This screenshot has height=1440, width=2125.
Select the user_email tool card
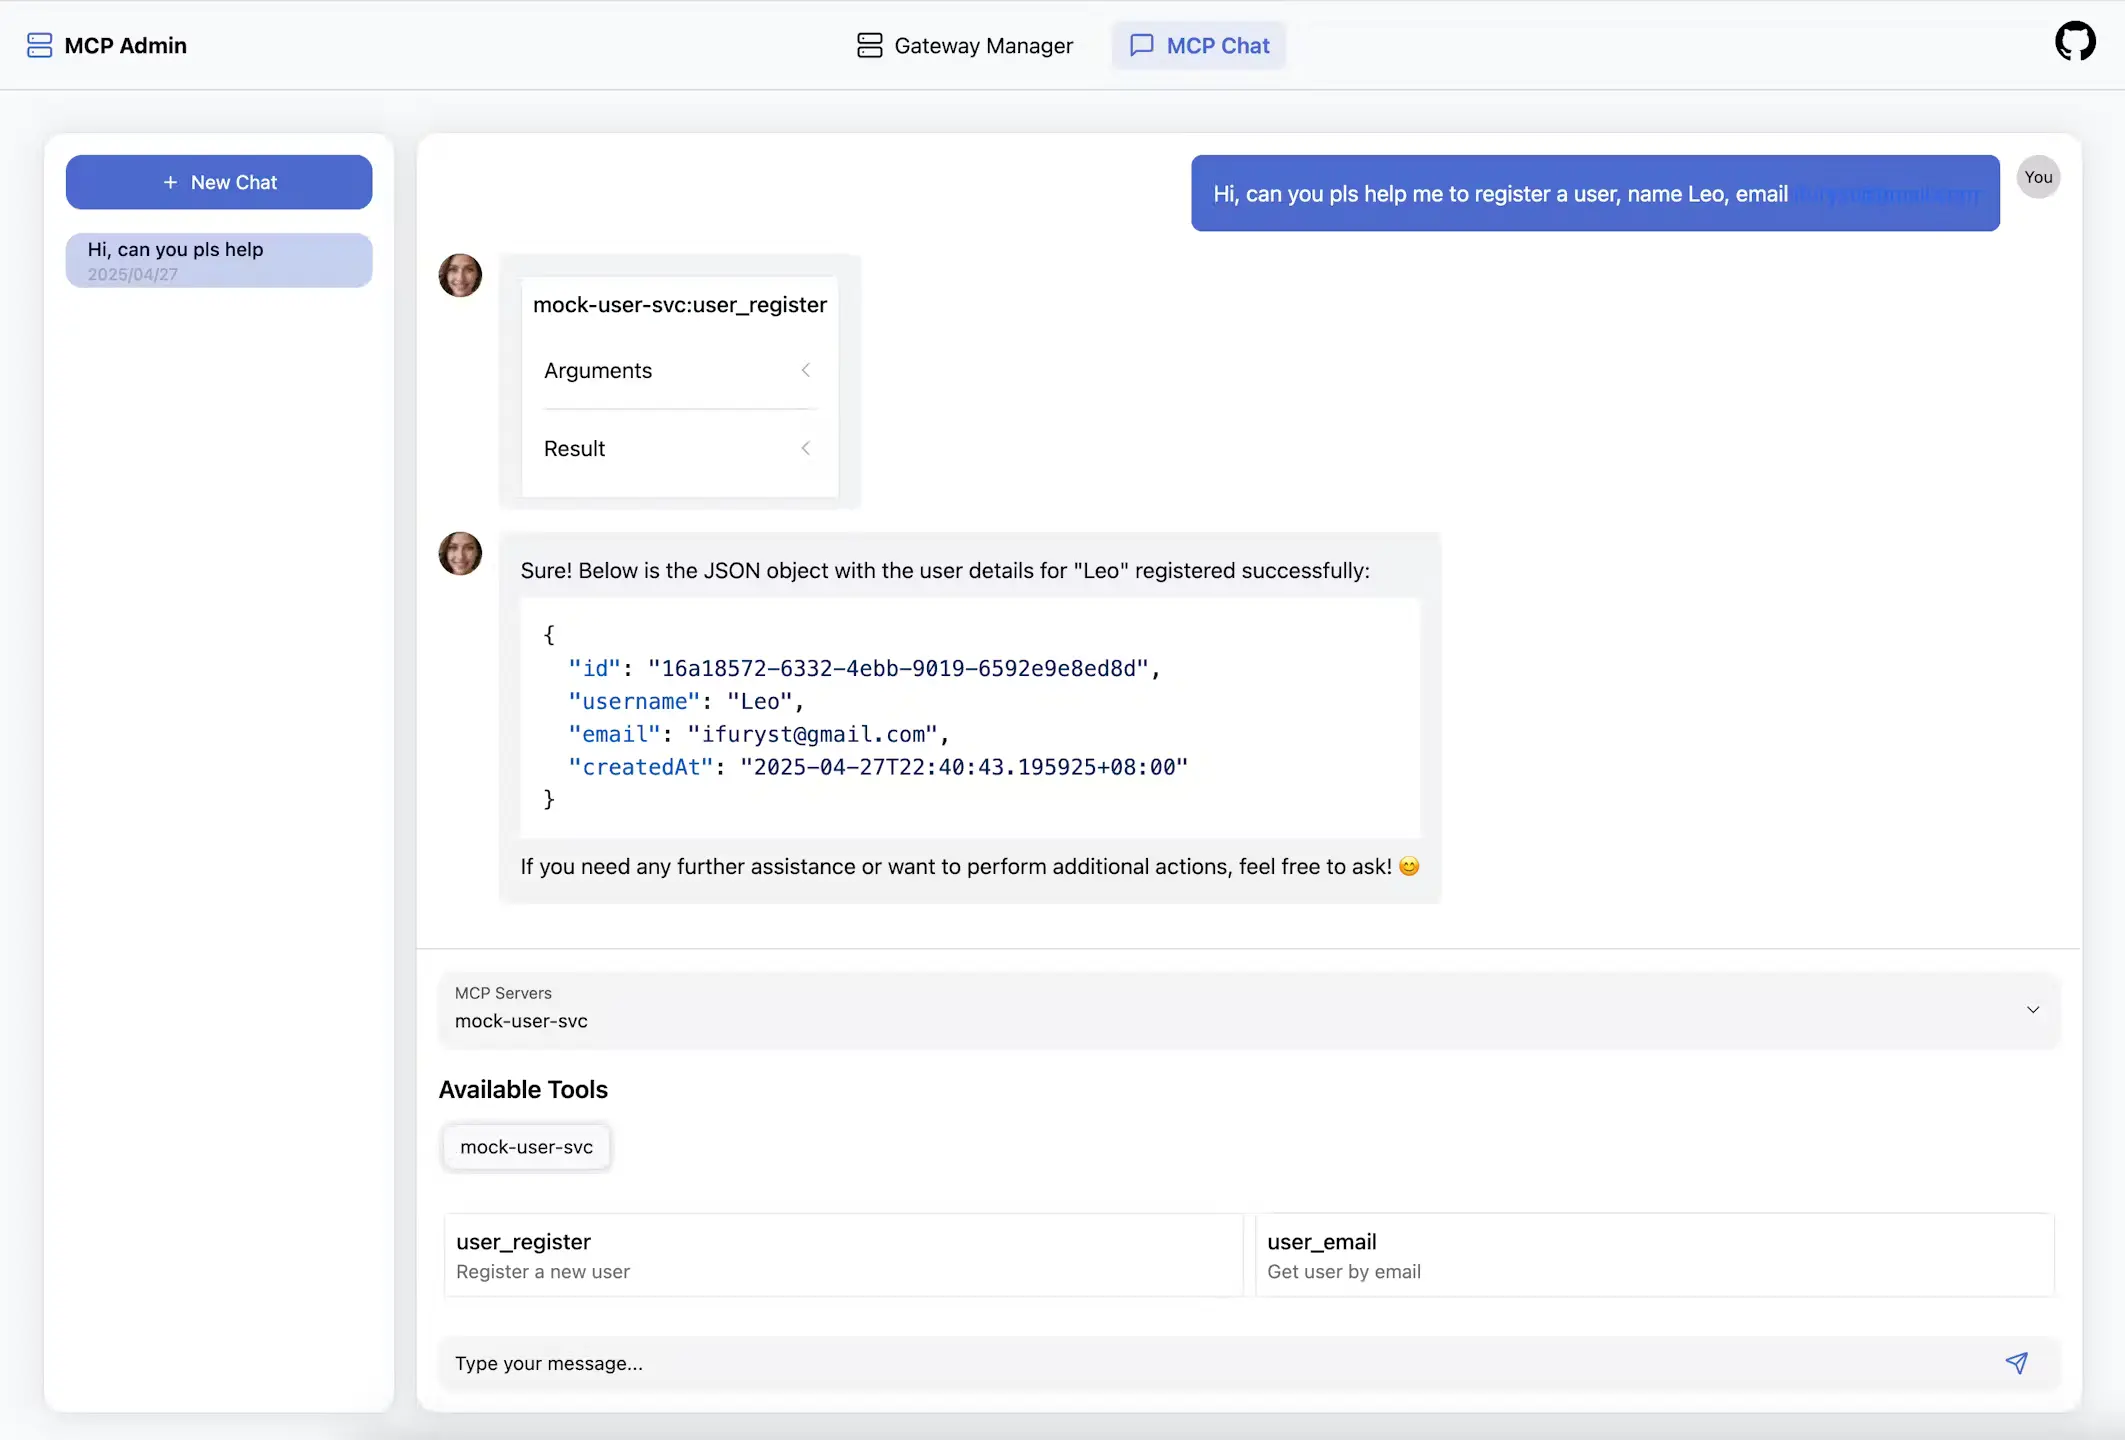[1654, 1255]
